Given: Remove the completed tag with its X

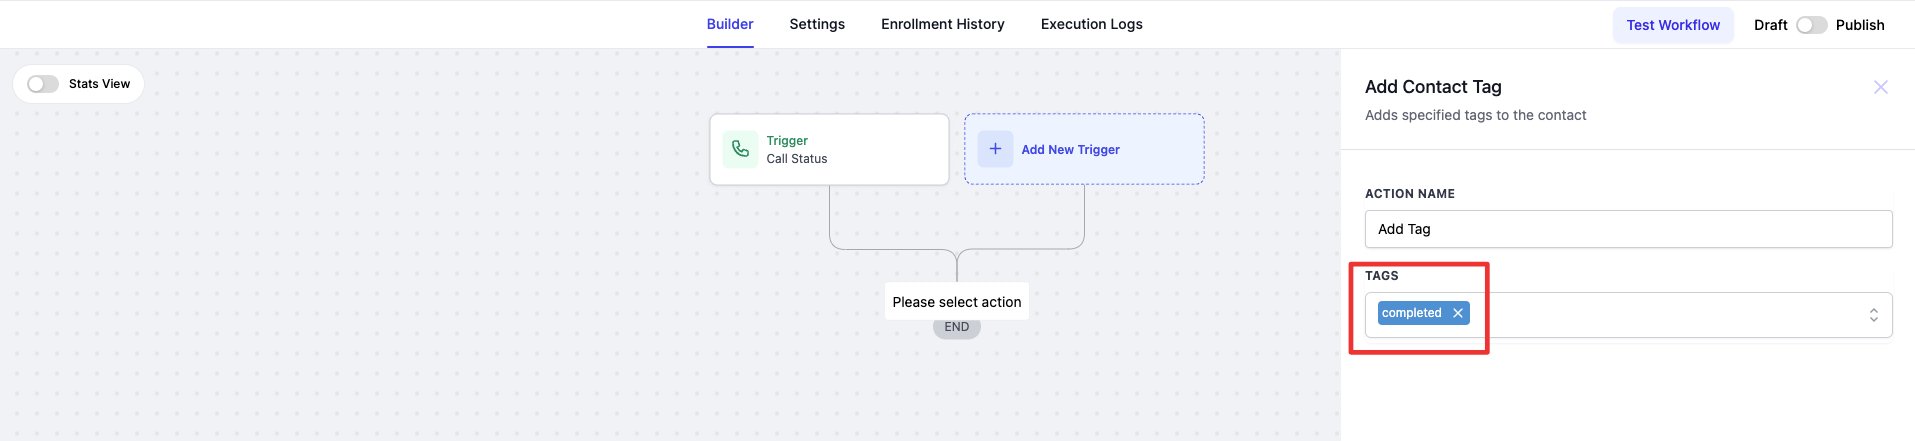Looking at the screenshot, I should [1458, 313].
